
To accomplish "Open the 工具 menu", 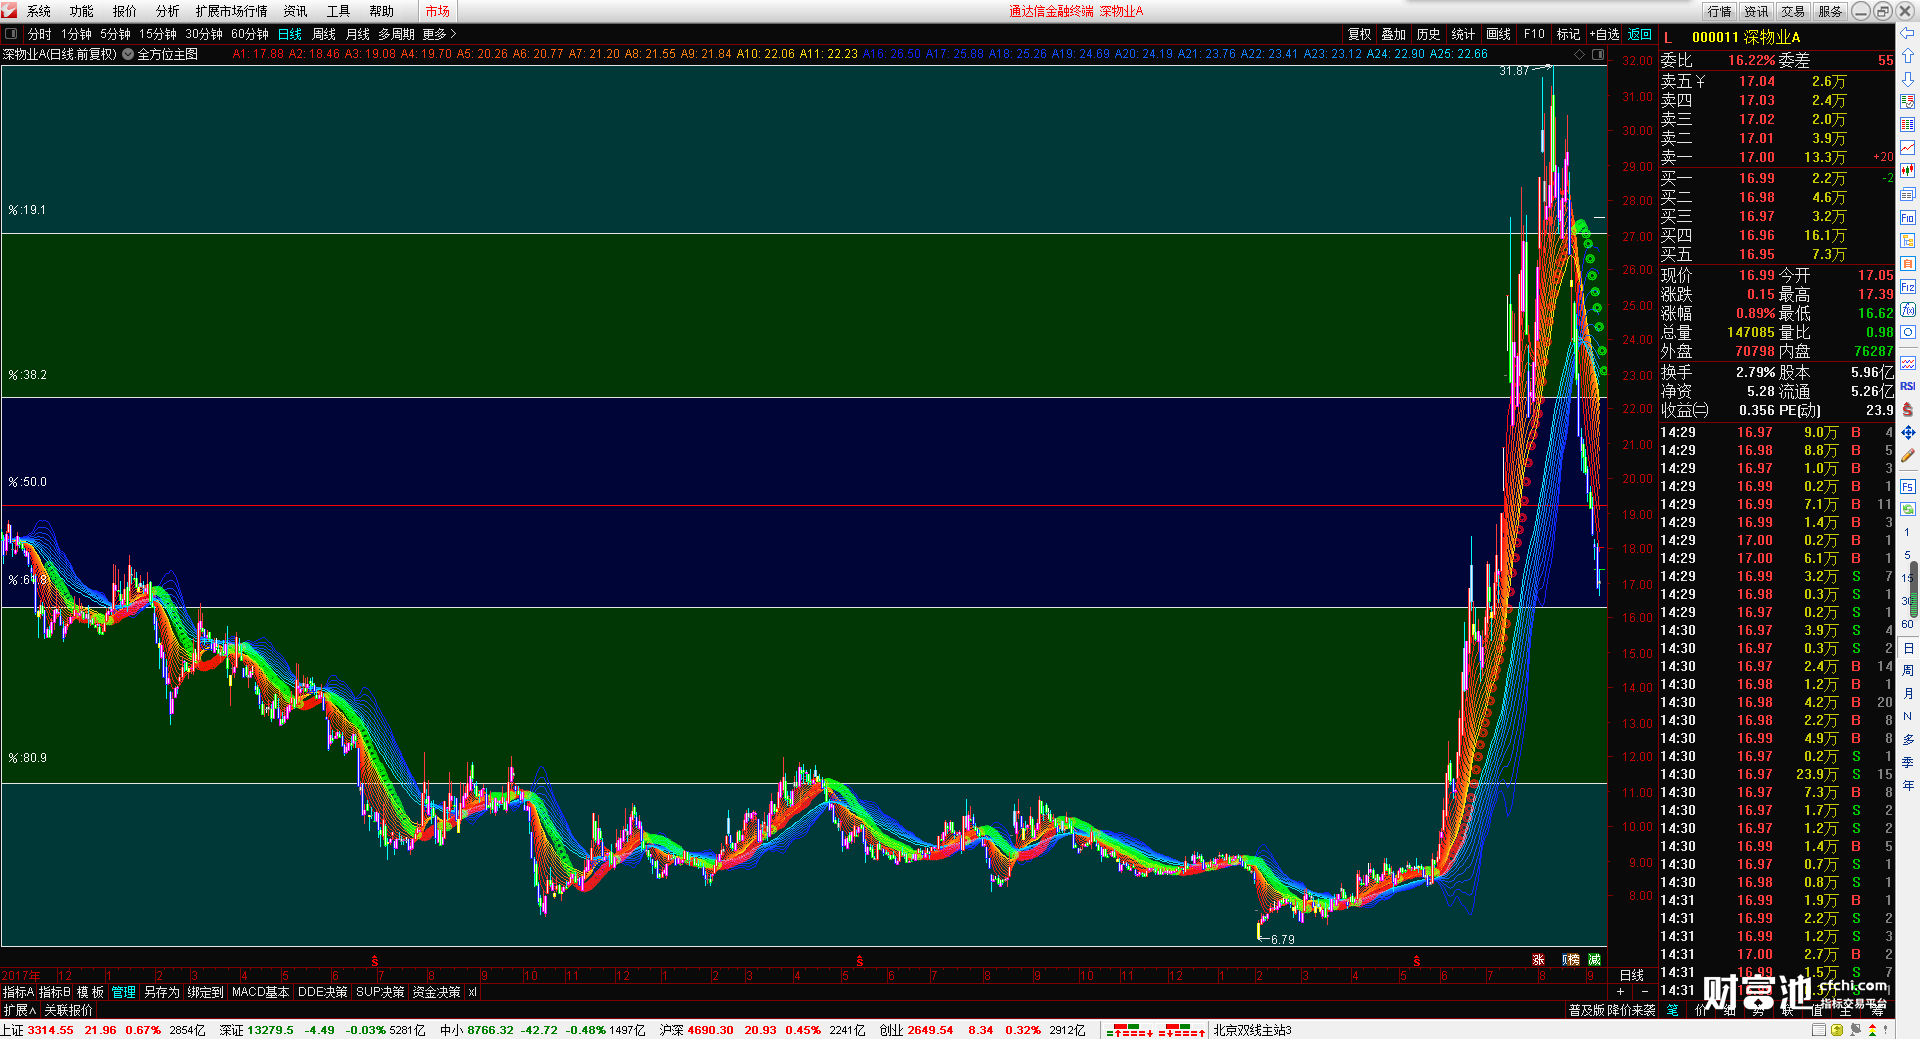I will pos(338,11).
